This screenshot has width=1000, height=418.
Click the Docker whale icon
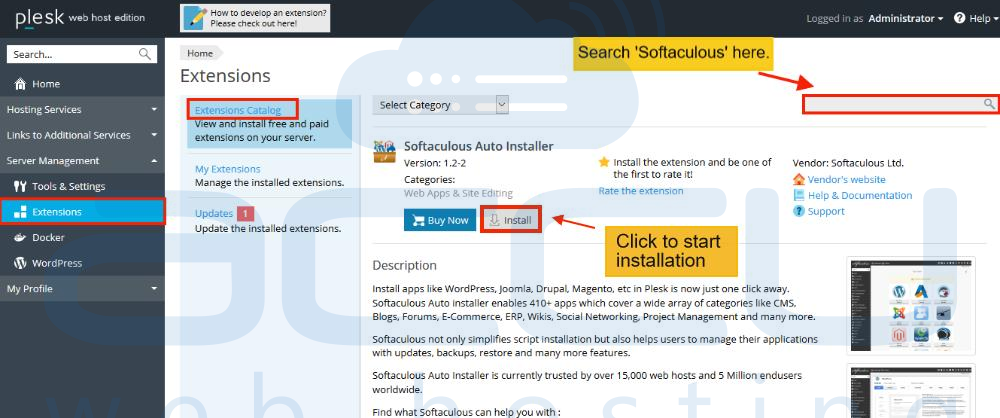pyautogui.click(x=20, y=237)
